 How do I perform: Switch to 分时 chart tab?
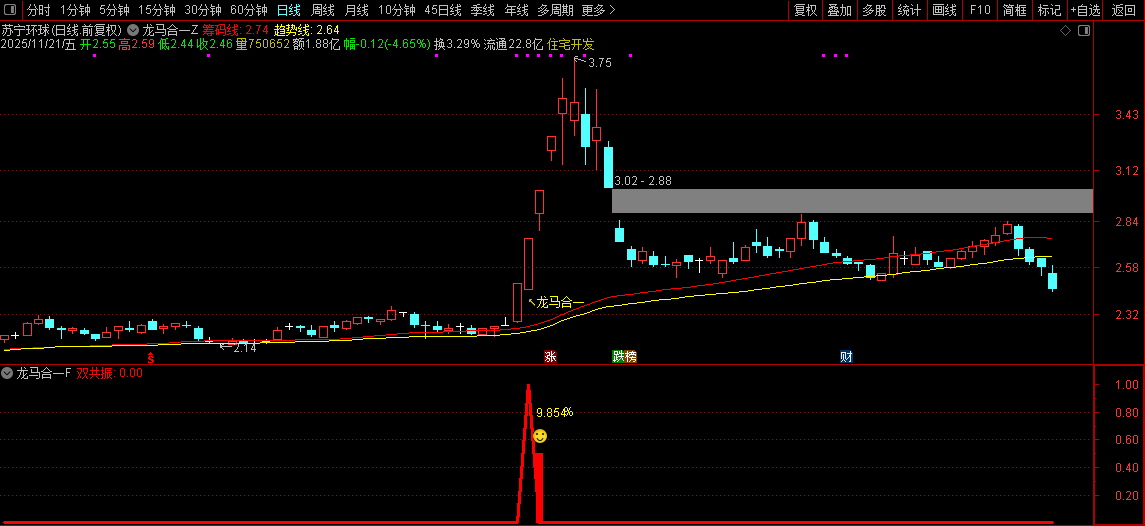click(39, 10)
